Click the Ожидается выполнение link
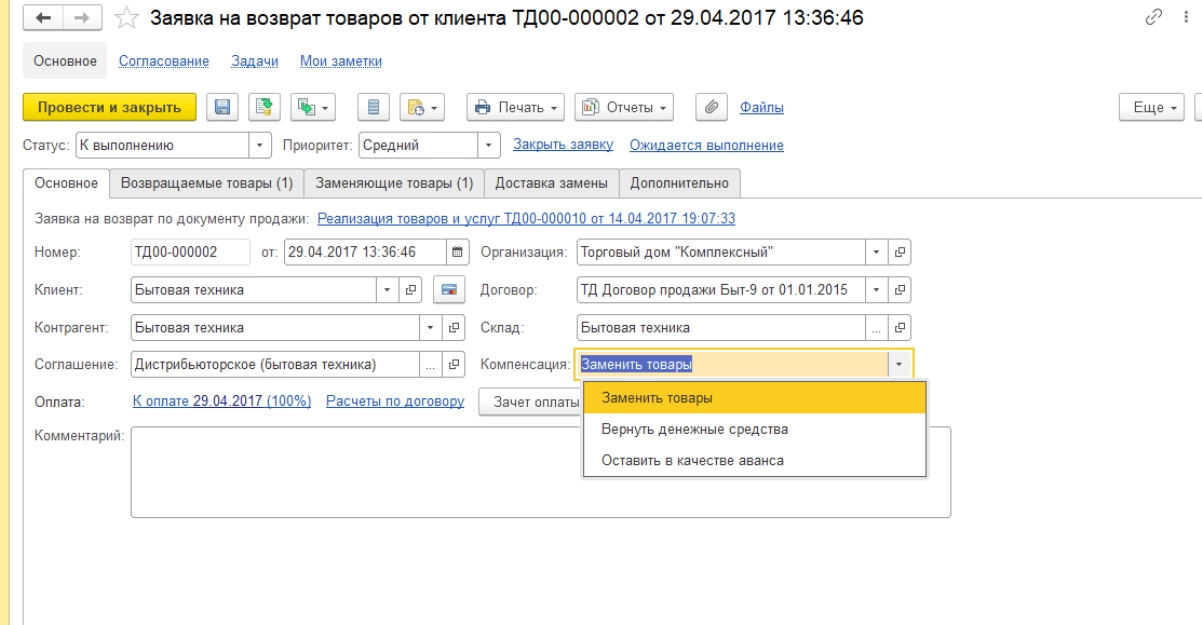The image size is (1202, 625). [x=706, y=145]
